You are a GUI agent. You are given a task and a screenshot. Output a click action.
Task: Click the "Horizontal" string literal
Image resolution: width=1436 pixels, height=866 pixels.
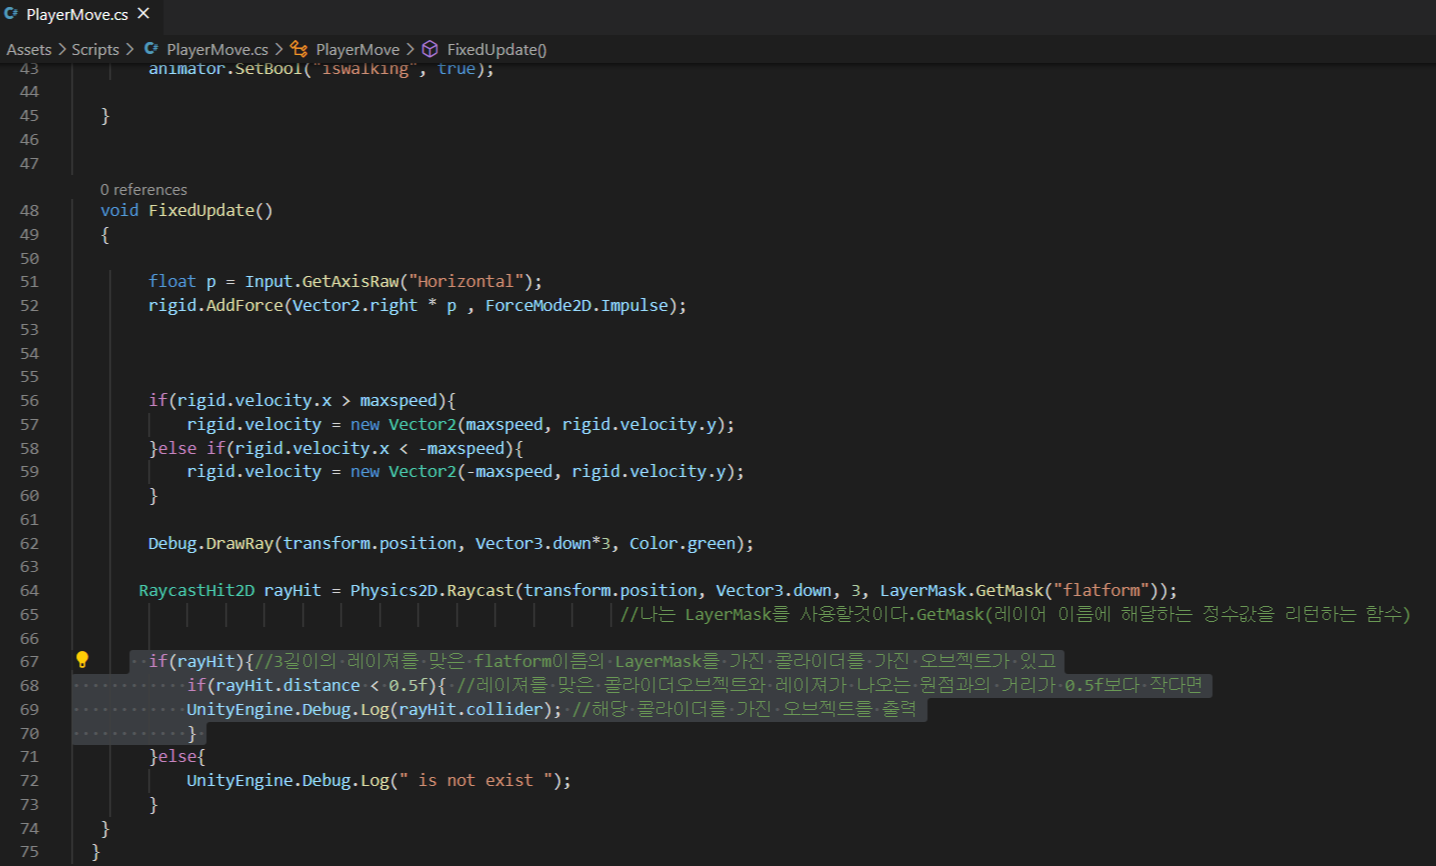(465, 281)
